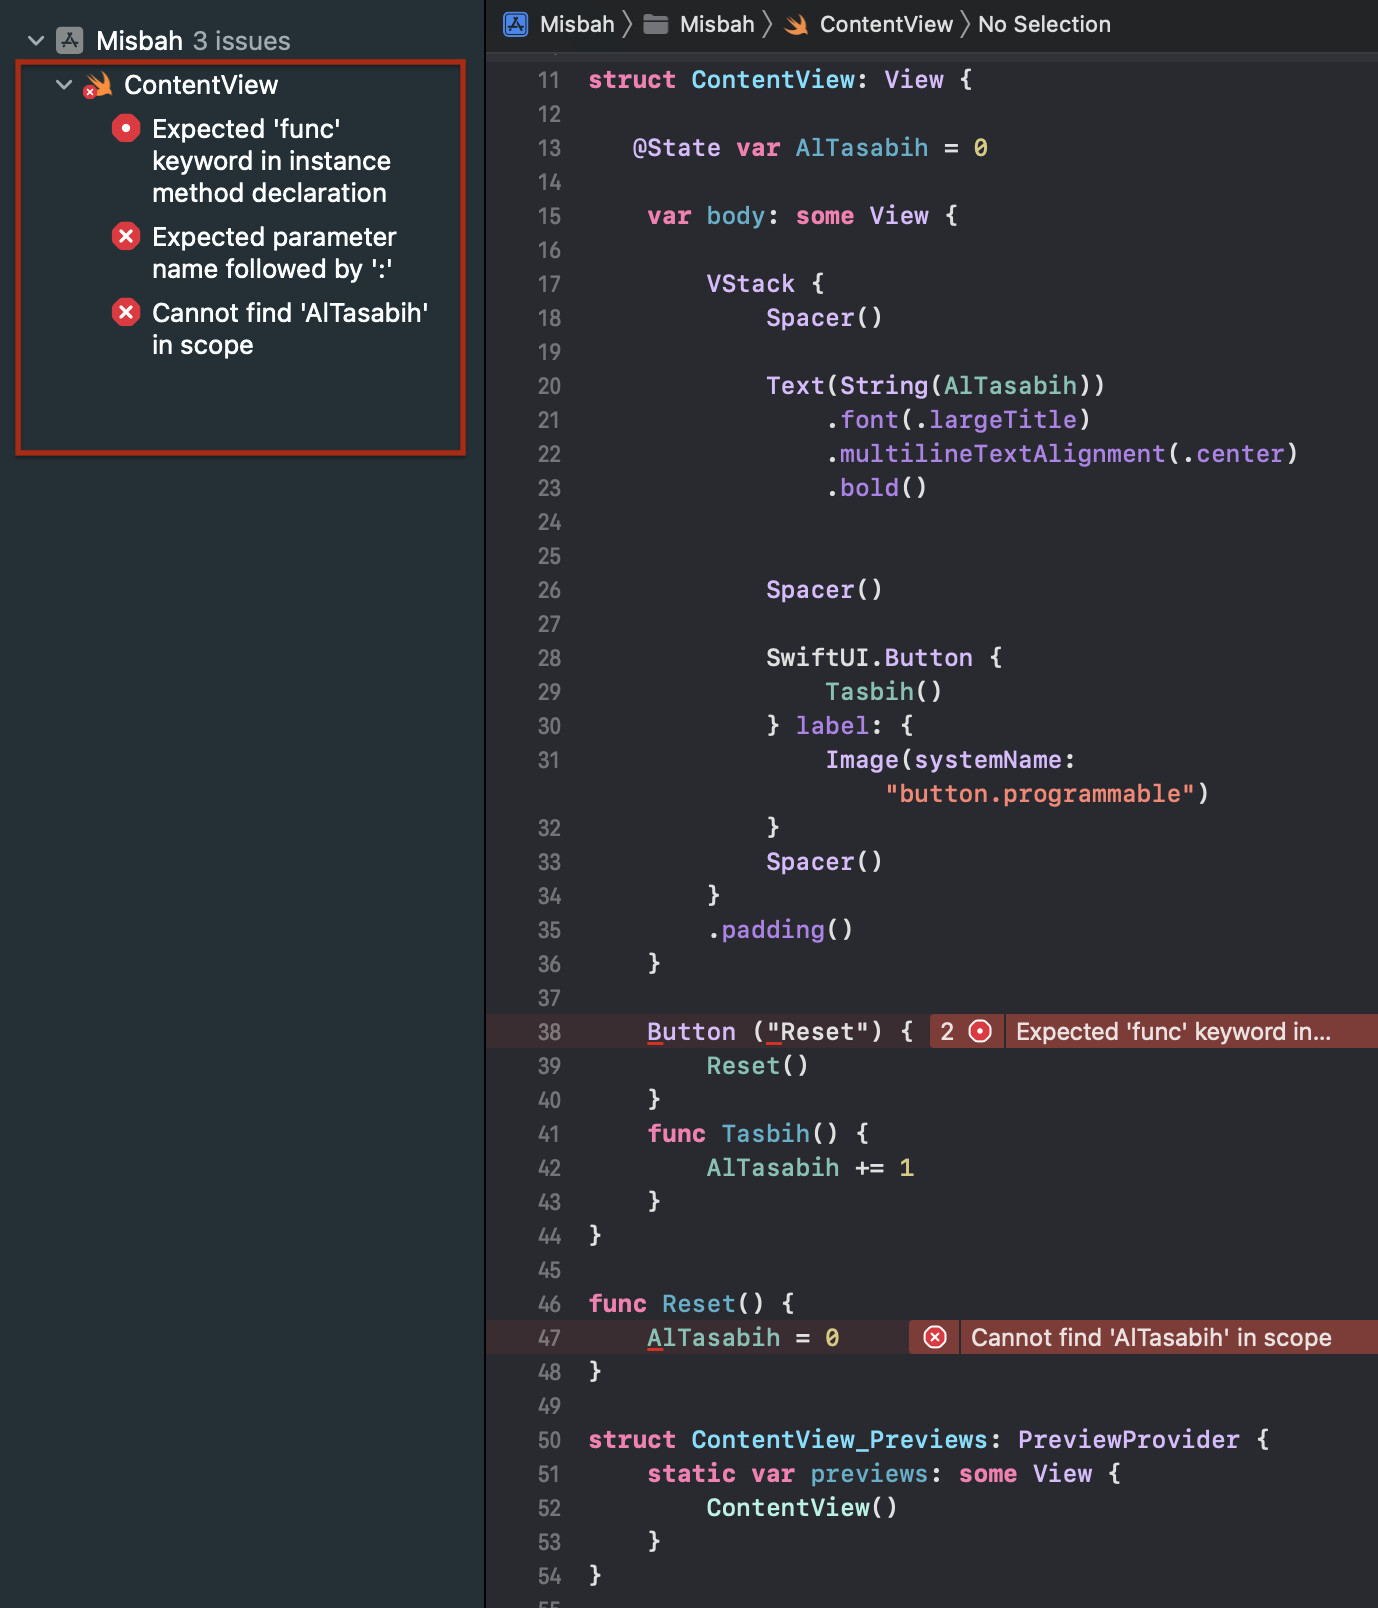Click line number 38 in the gutter
The height and width of the screenshot is (1608, 1378).
(549, 1032)
